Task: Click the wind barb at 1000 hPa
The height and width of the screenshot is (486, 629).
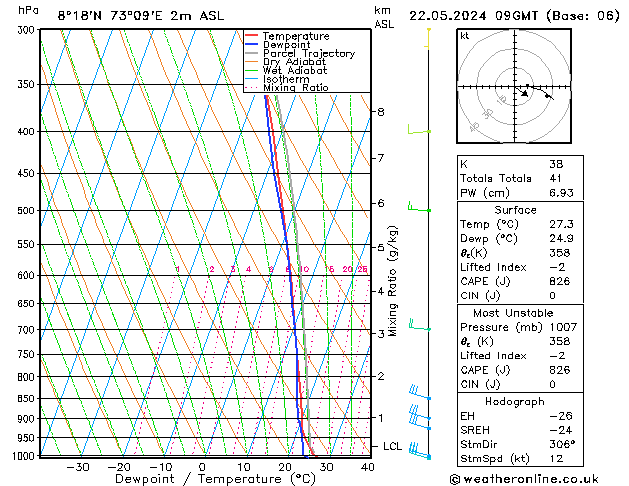Action: click(420, 451)
